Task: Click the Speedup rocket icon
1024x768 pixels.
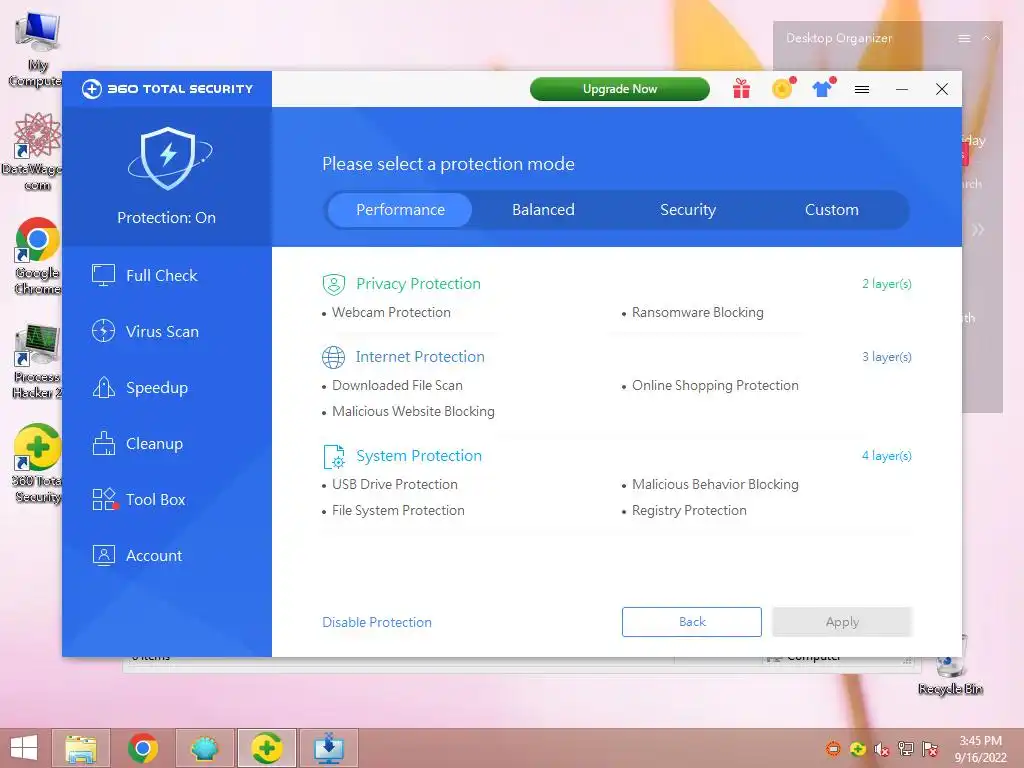Action: tap(103, 387)
